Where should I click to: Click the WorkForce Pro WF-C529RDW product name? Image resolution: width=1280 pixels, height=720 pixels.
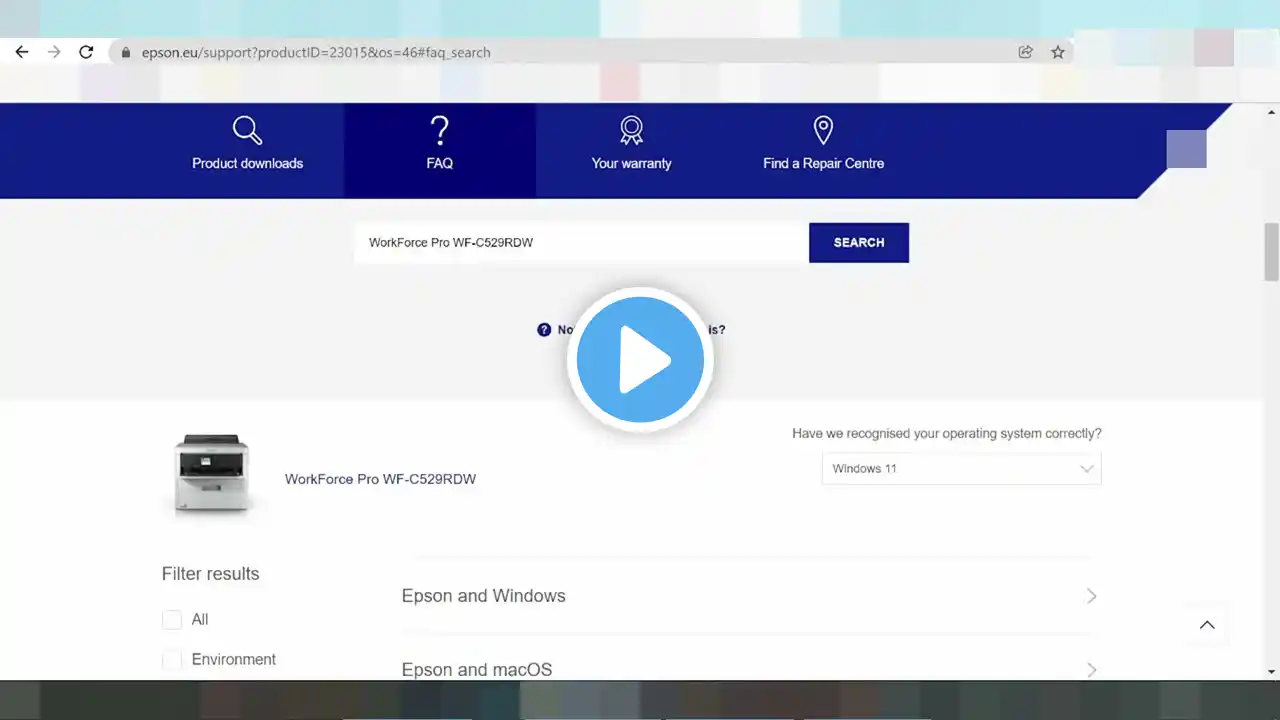(x=380, y=479)
